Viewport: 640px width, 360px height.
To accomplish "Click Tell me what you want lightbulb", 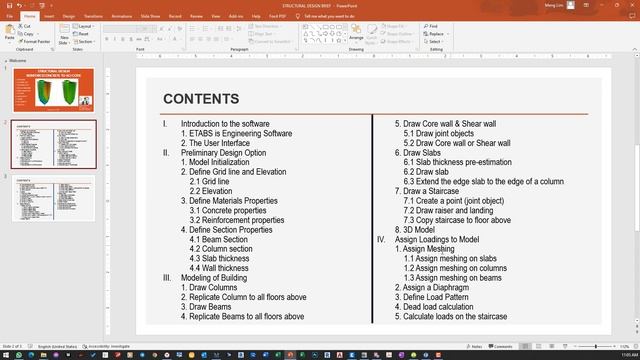I will click(298, 16).
